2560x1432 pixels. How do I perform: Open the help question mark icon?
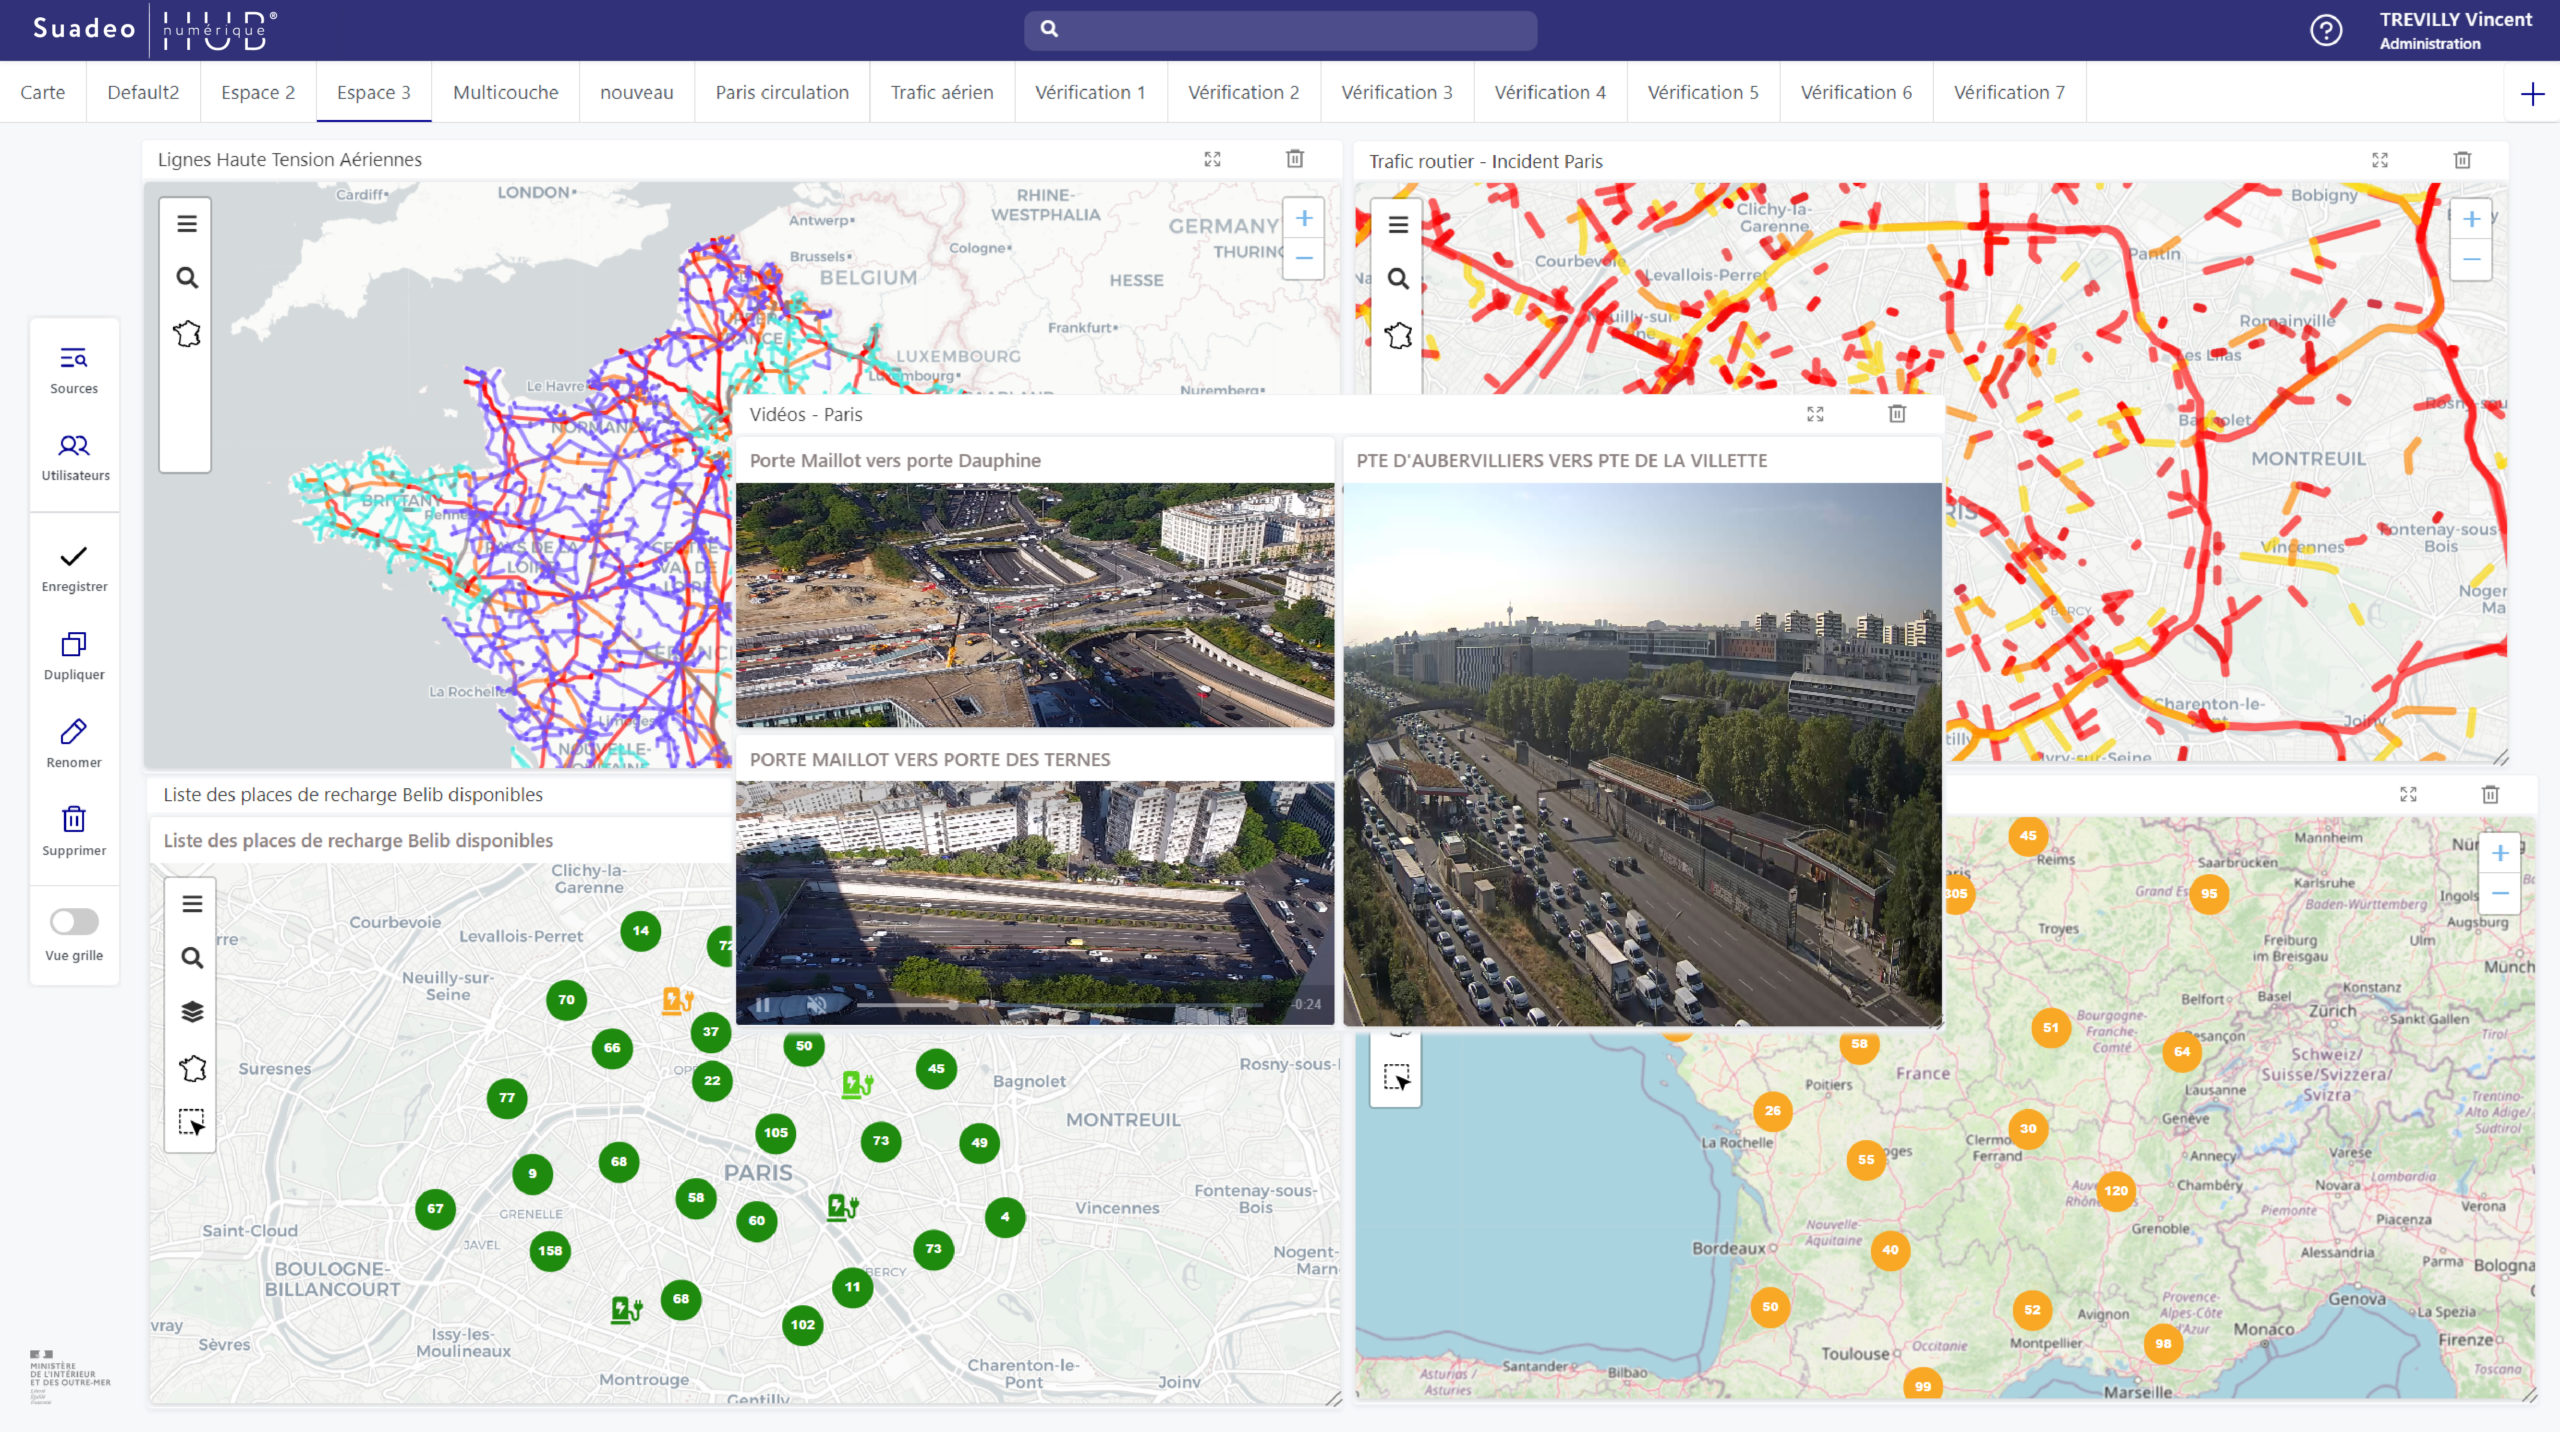(2326, 31)
